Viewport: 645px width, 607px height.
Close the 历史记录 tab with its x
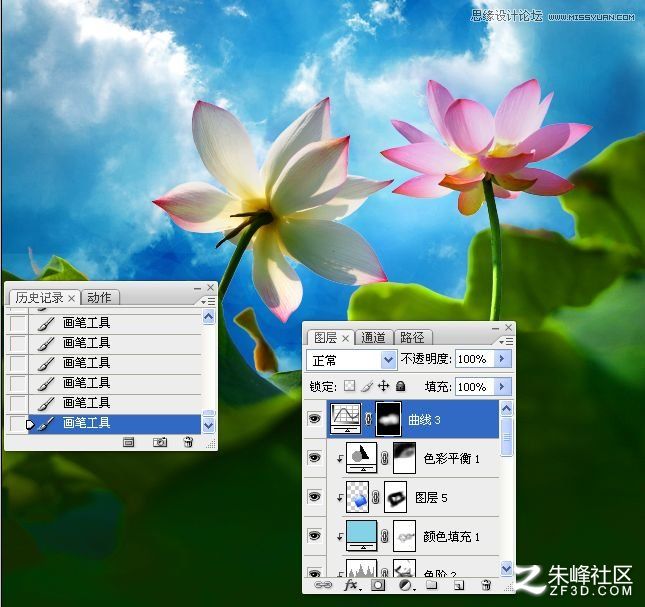(x=72, y=298)
